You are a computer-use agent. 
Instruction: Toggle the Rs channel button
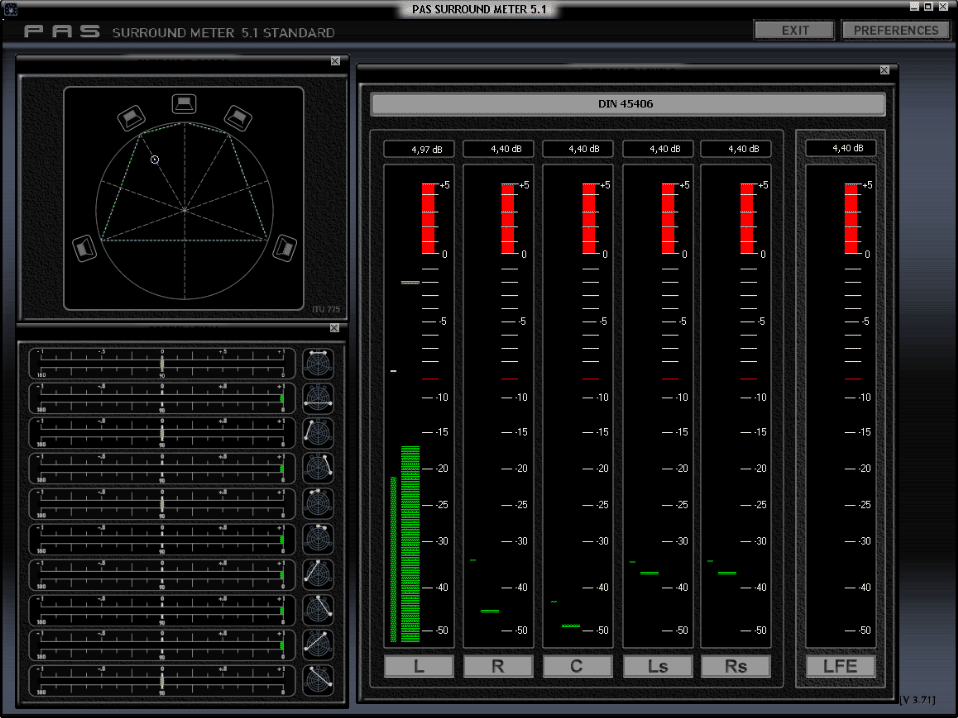pos(735,666)
